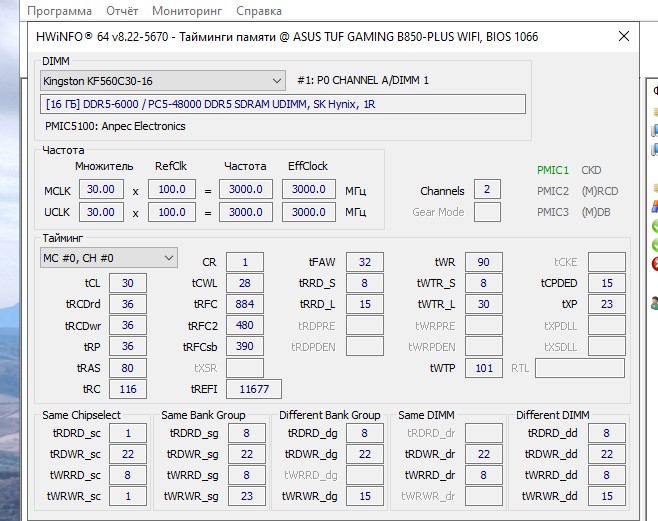Screen dimensions: 658x521
Task: Click the PMIC2 label
Action: 553,191
